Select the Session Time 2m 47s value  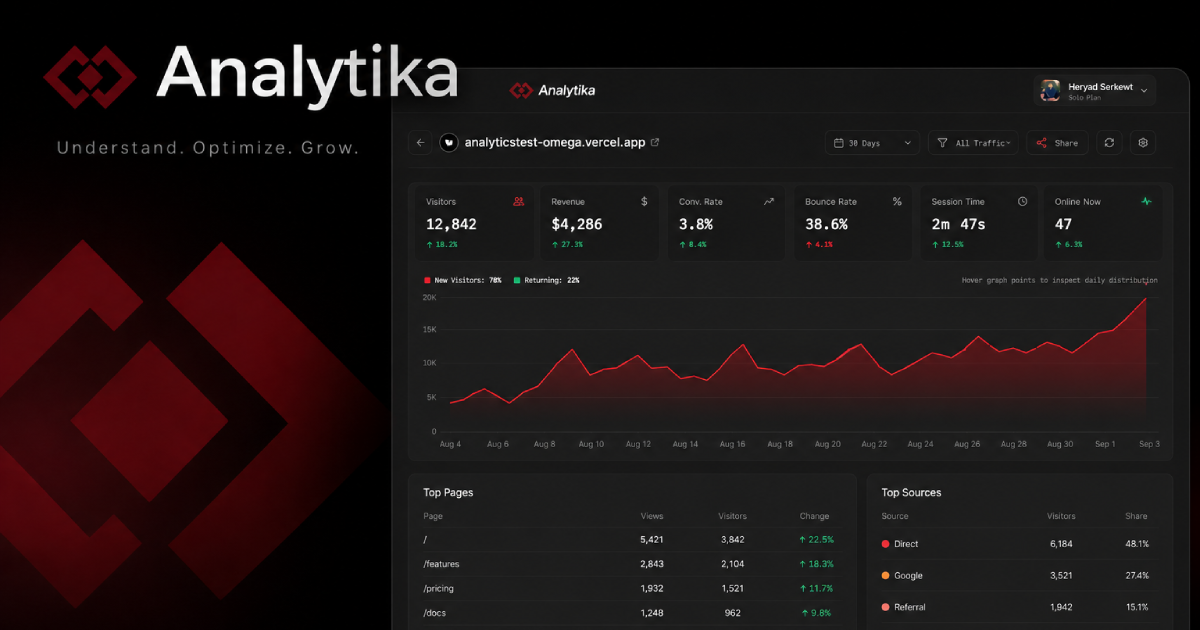point(958,224)
